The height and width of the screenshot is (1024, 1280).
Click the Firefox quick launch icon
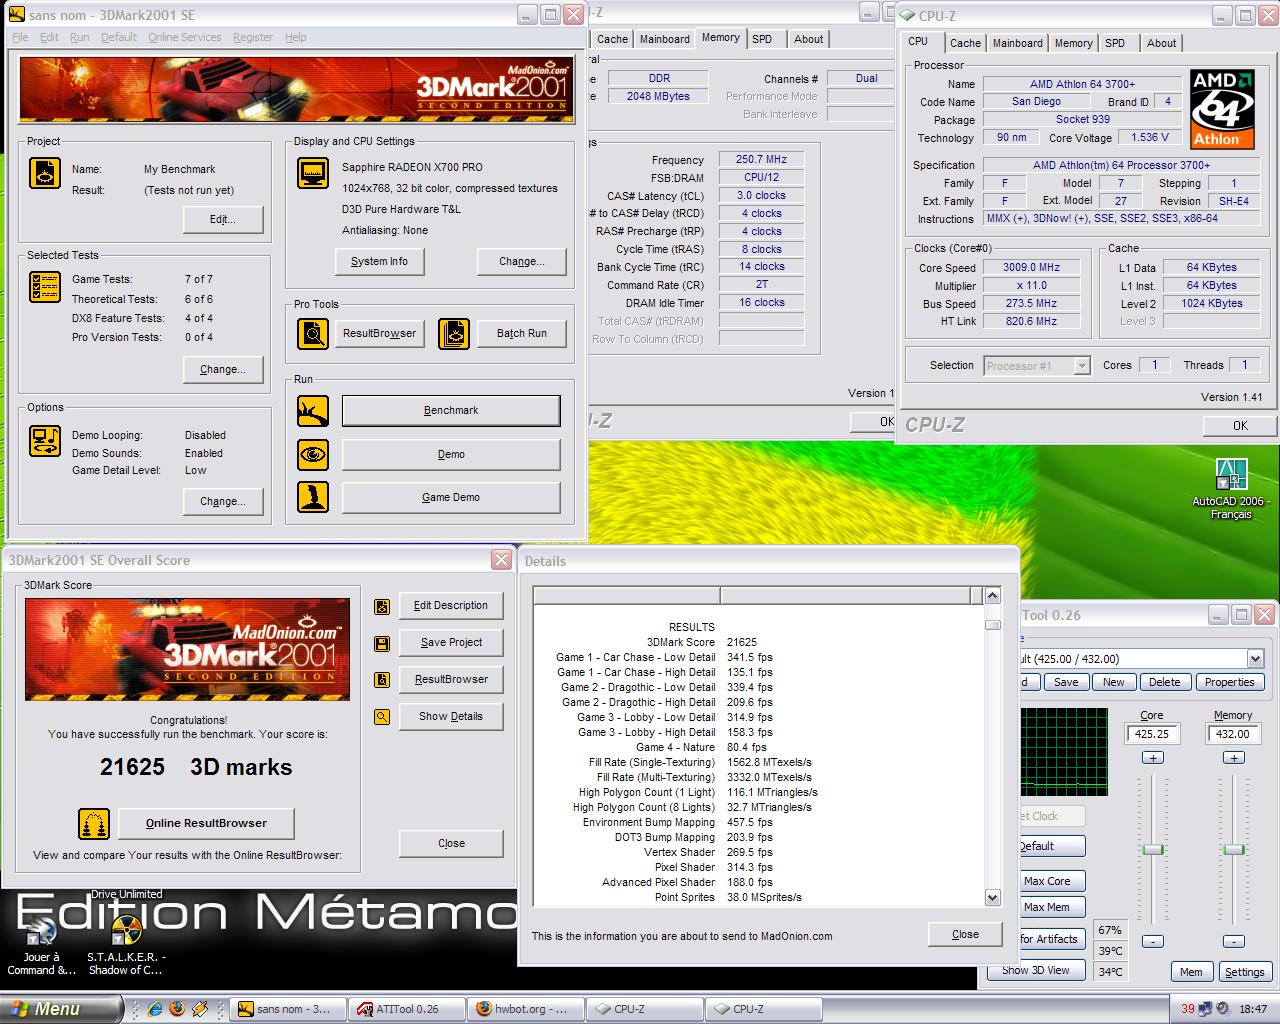[177, 1009]
